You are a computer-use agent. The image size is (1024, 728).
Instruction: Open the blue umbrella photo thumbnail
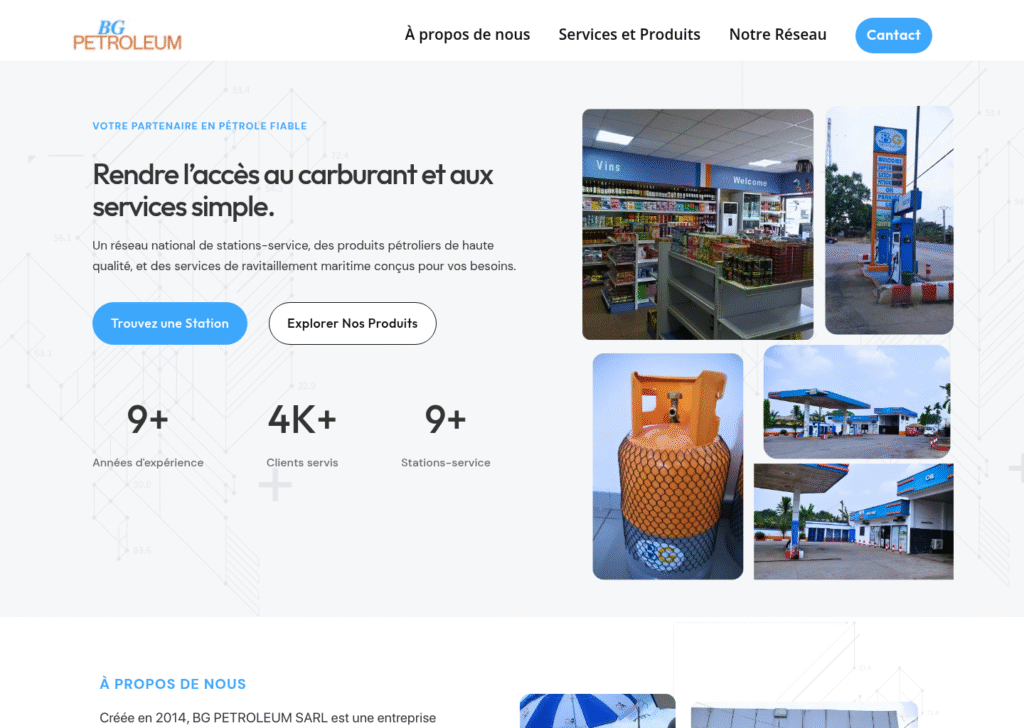[x=598, y=711]
